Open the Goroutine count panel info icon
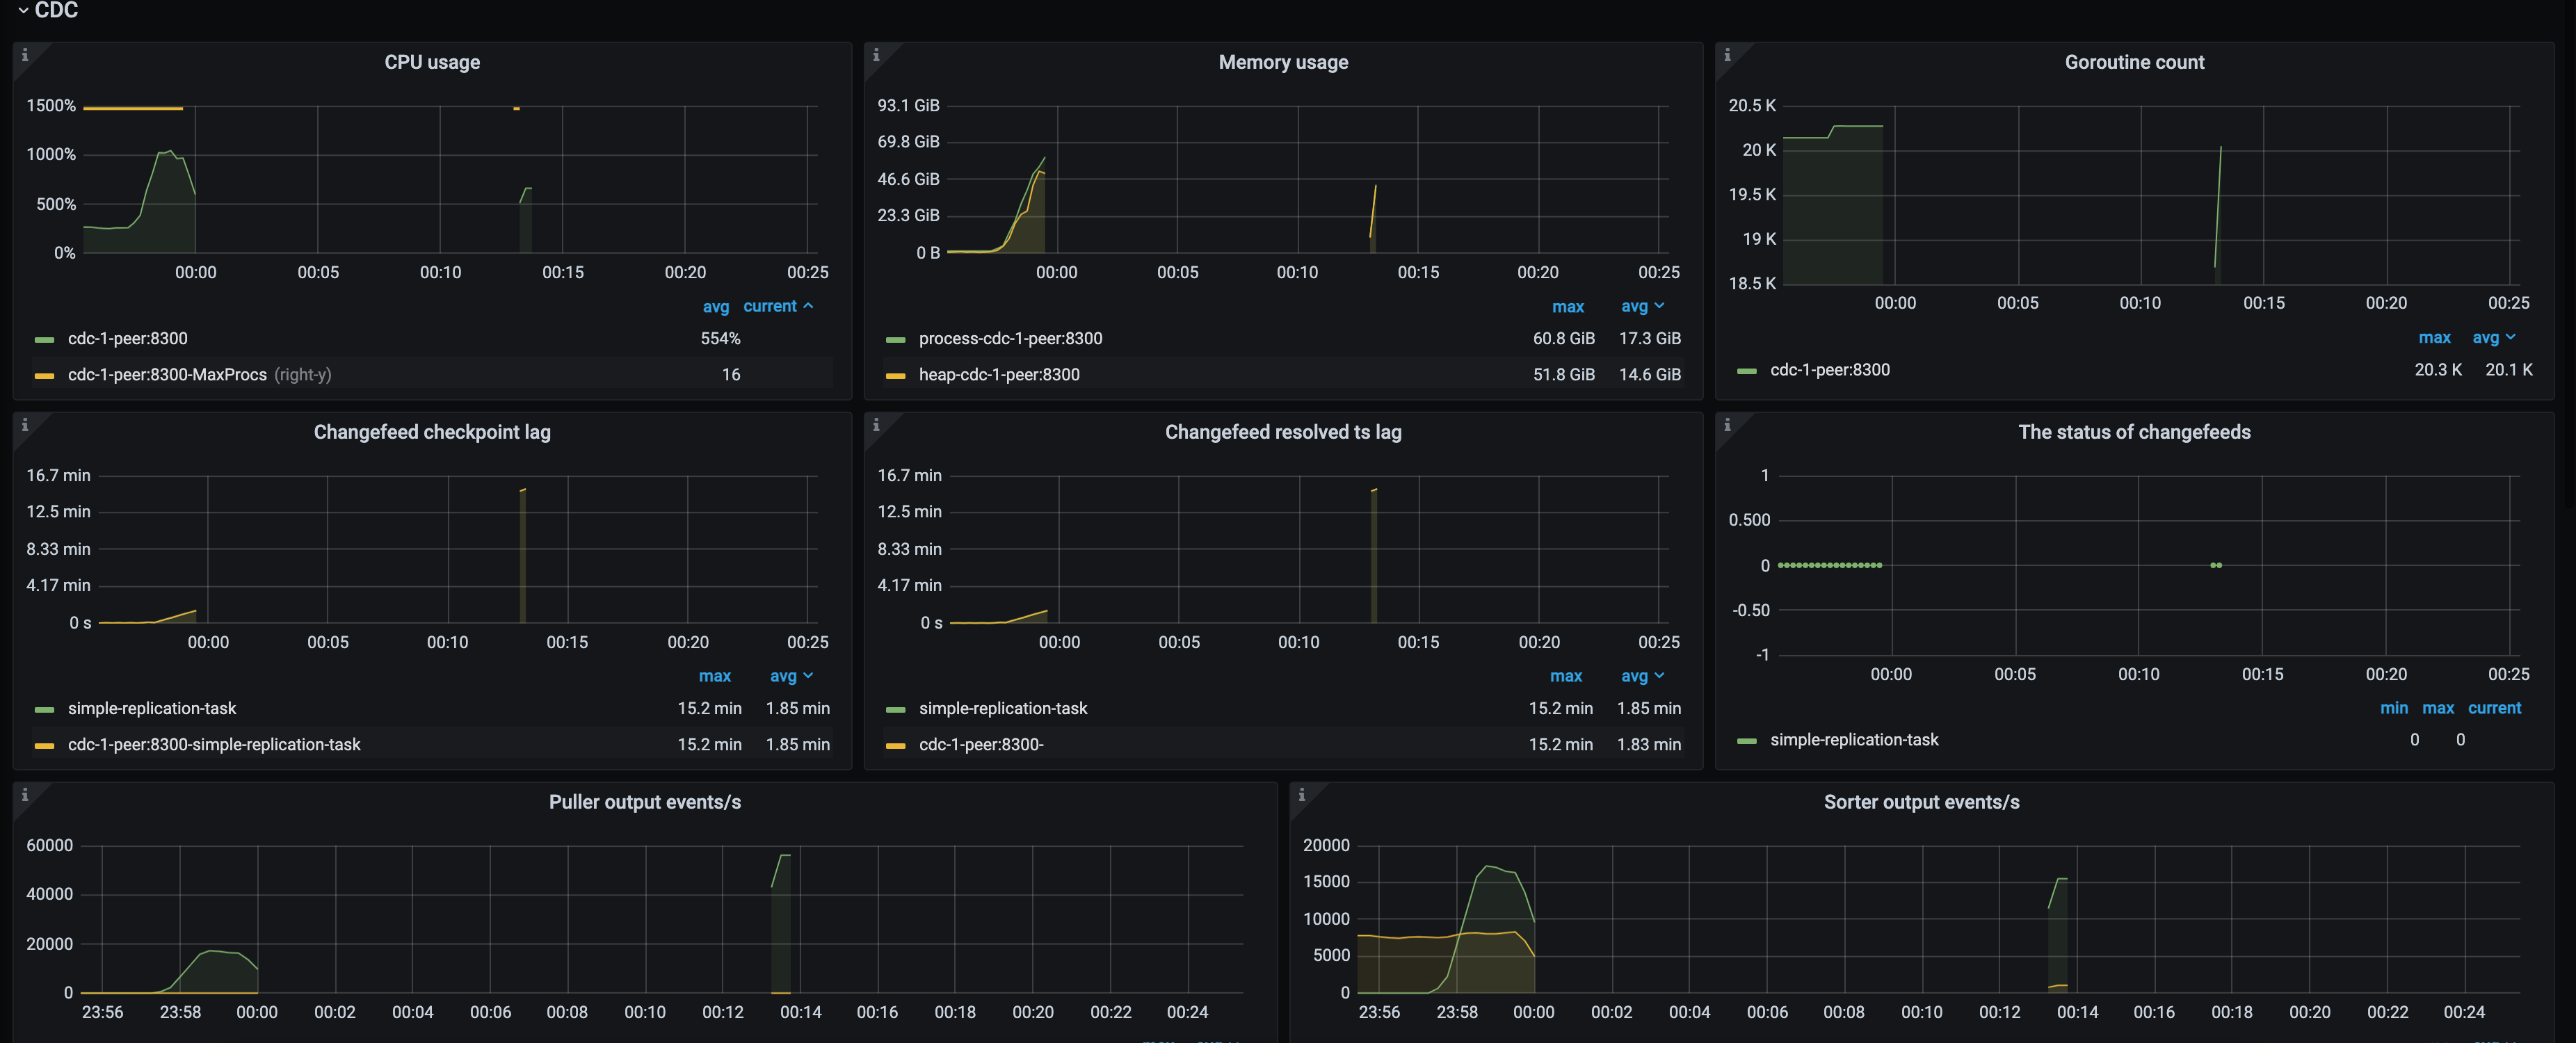2576x1043 pixels. [1727, 56]
